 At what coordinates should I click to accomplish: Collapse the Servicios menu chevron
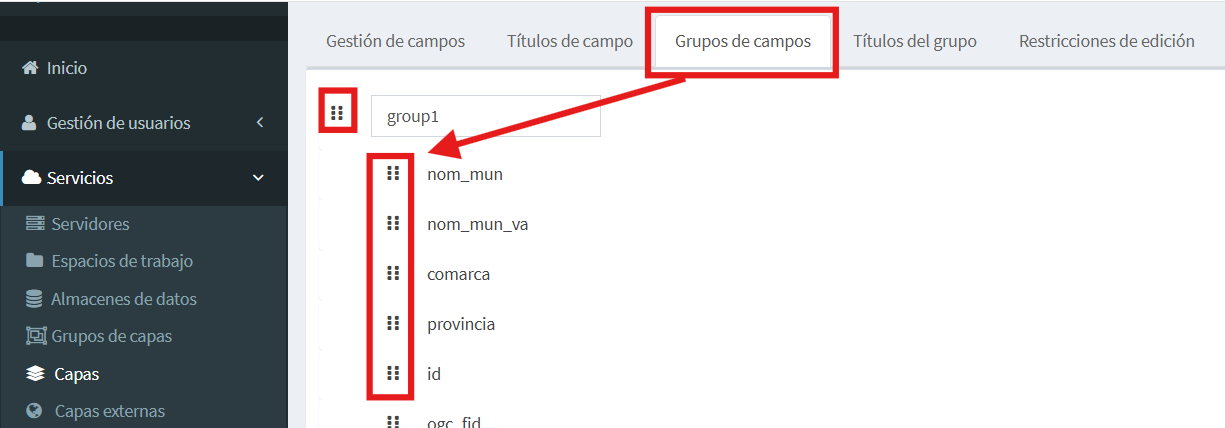pos(259,178)
